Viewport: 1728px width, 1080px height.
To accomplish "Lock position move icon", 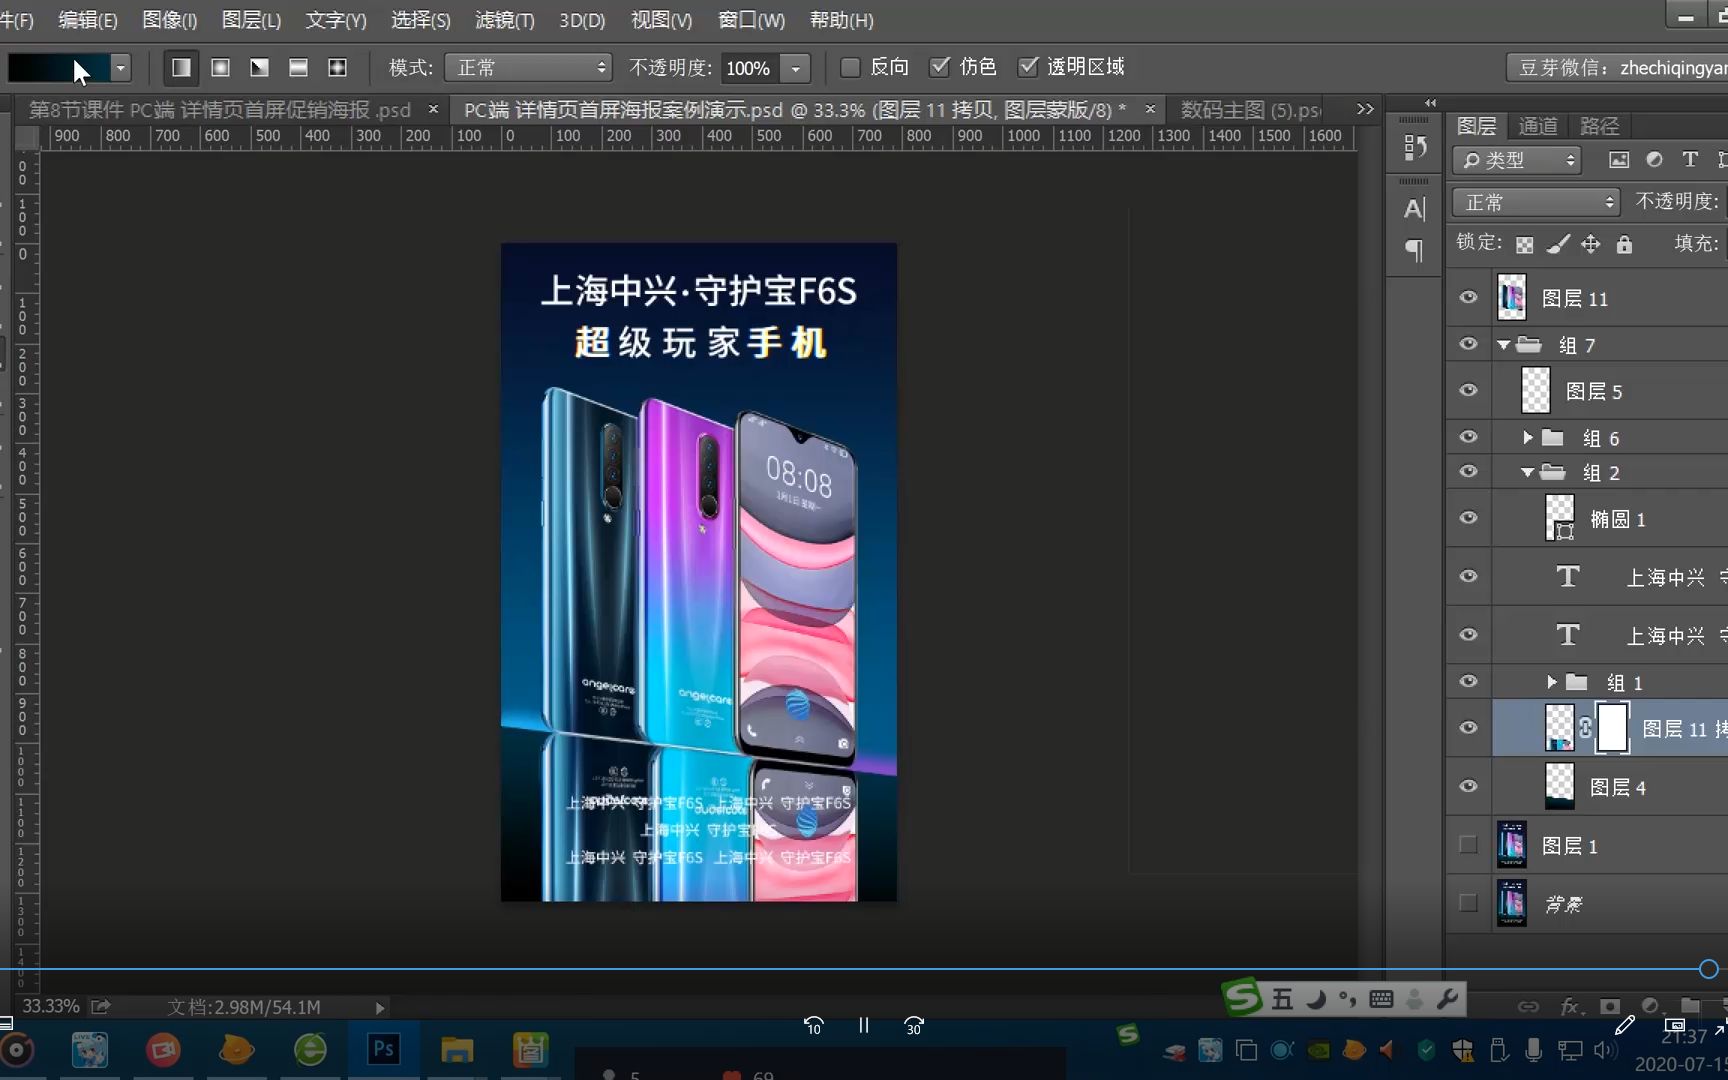I will (x=1591, y=244).
